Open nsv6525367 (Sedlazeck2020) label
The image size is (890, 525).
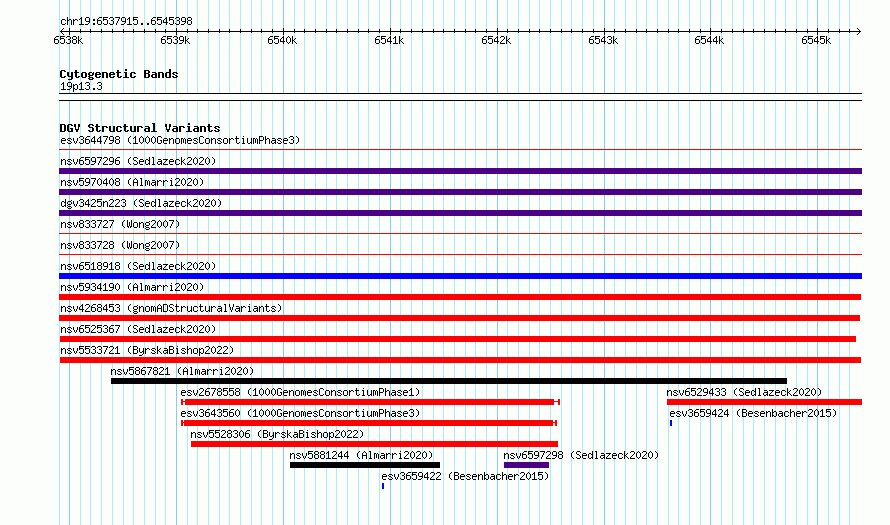point(138,329)
